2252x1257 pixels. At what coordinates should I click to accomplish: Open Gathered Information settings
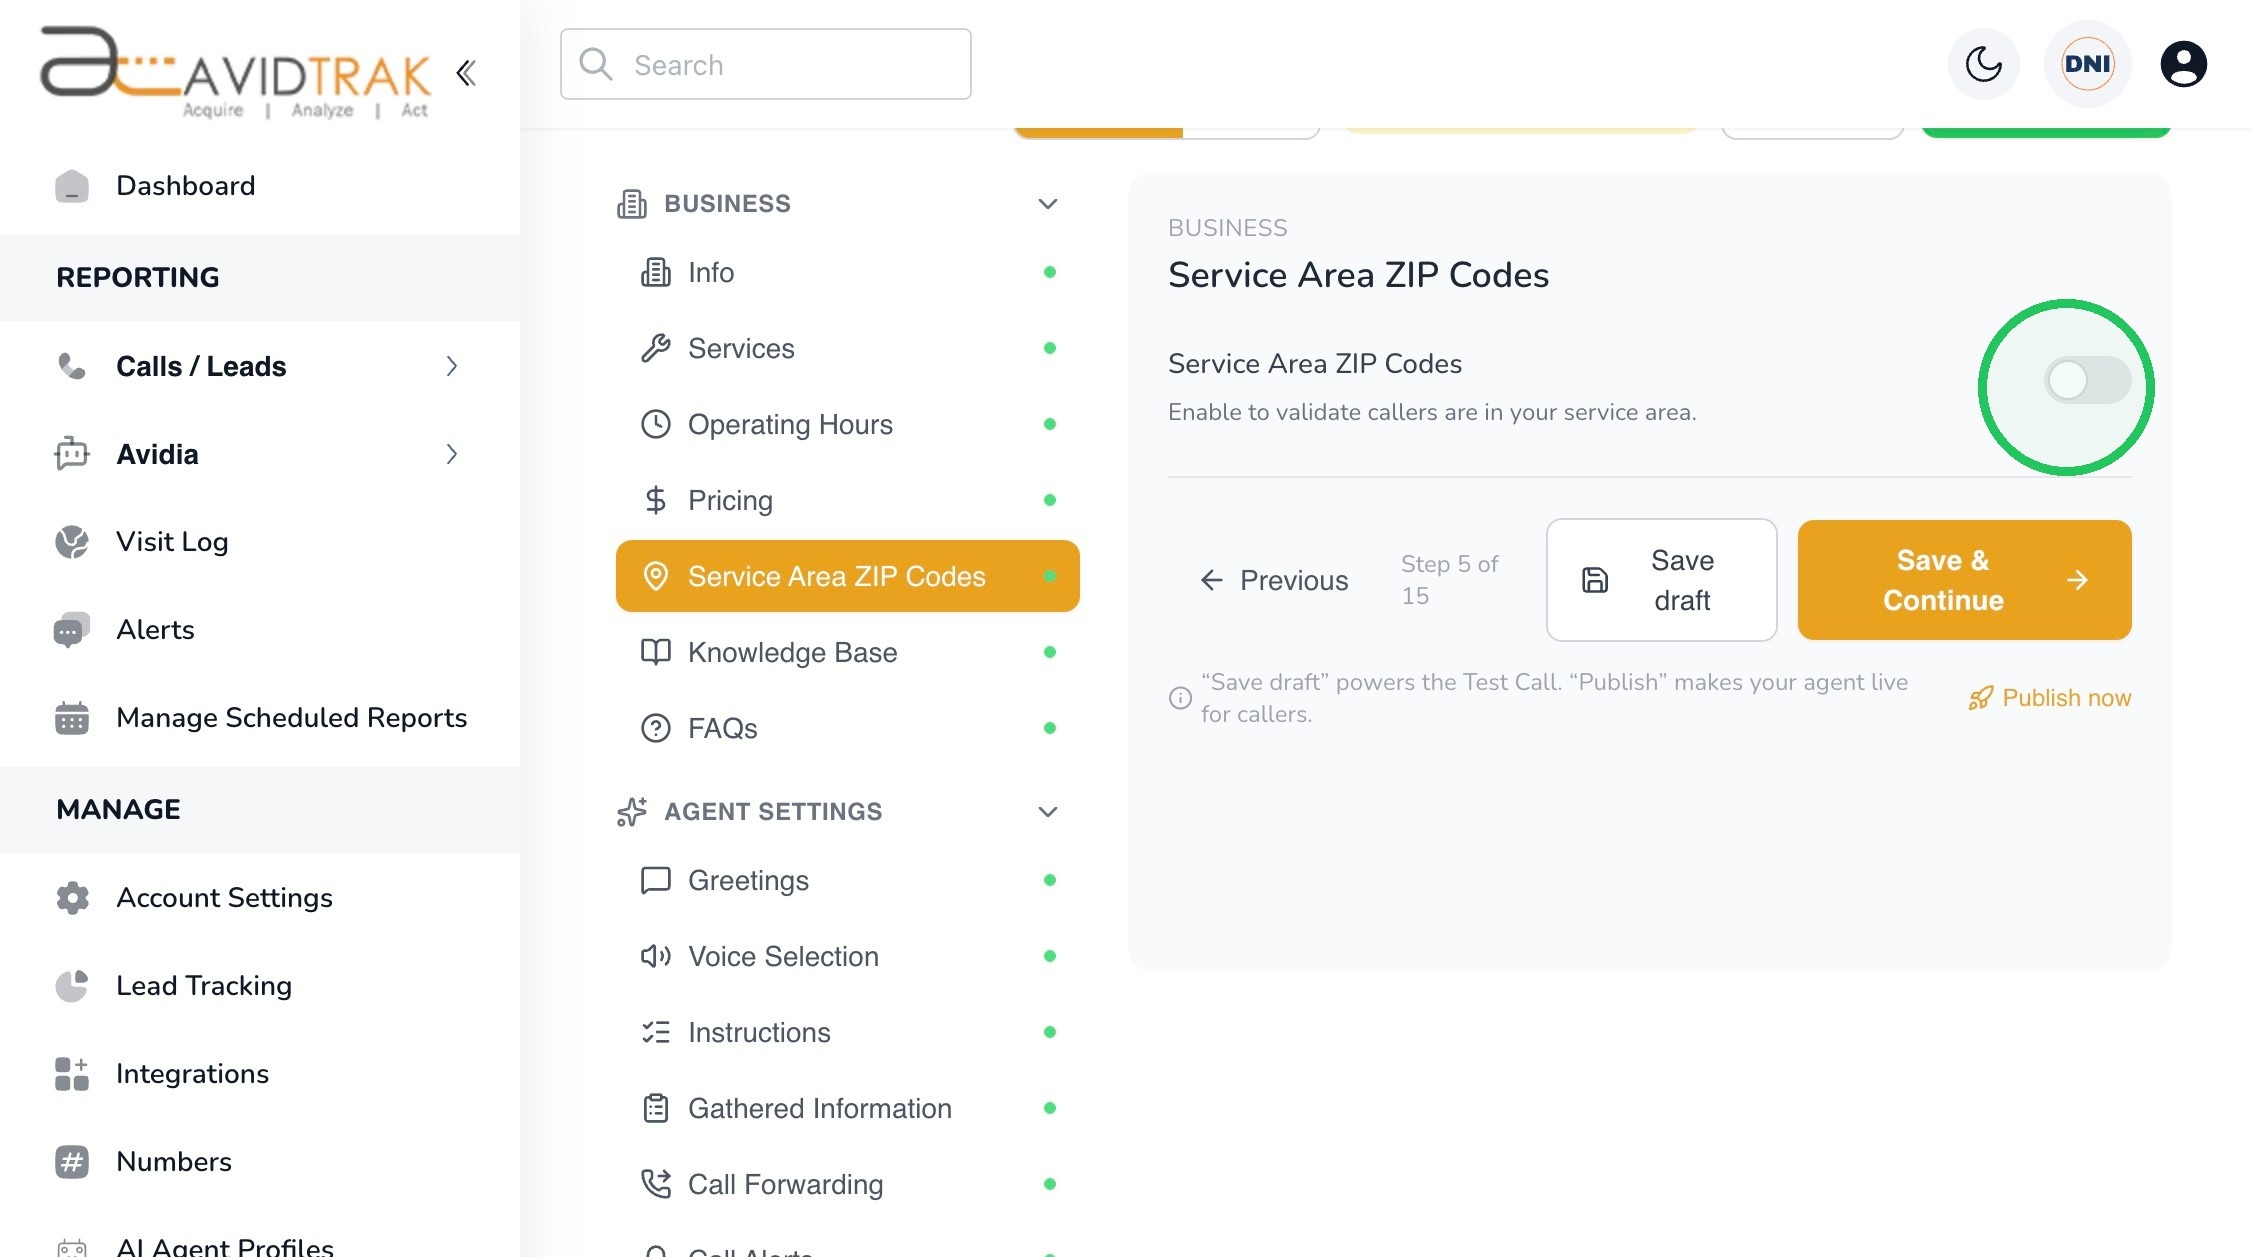(848, 1108)
